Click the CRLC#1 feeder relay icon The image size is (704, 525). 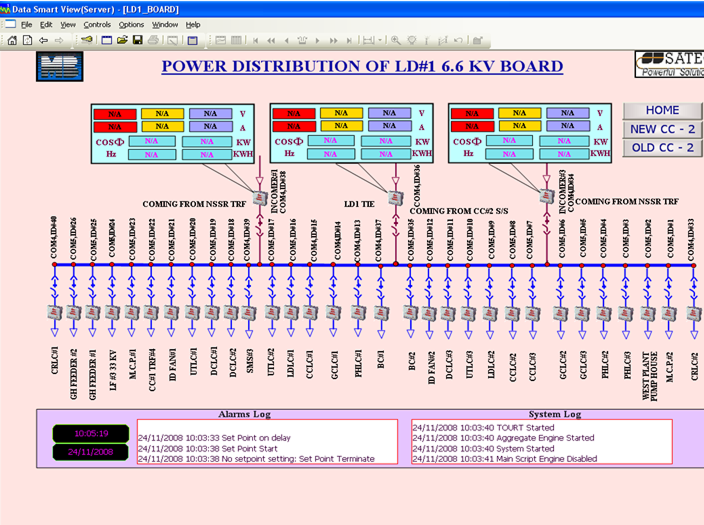click(x=55, y=312)
